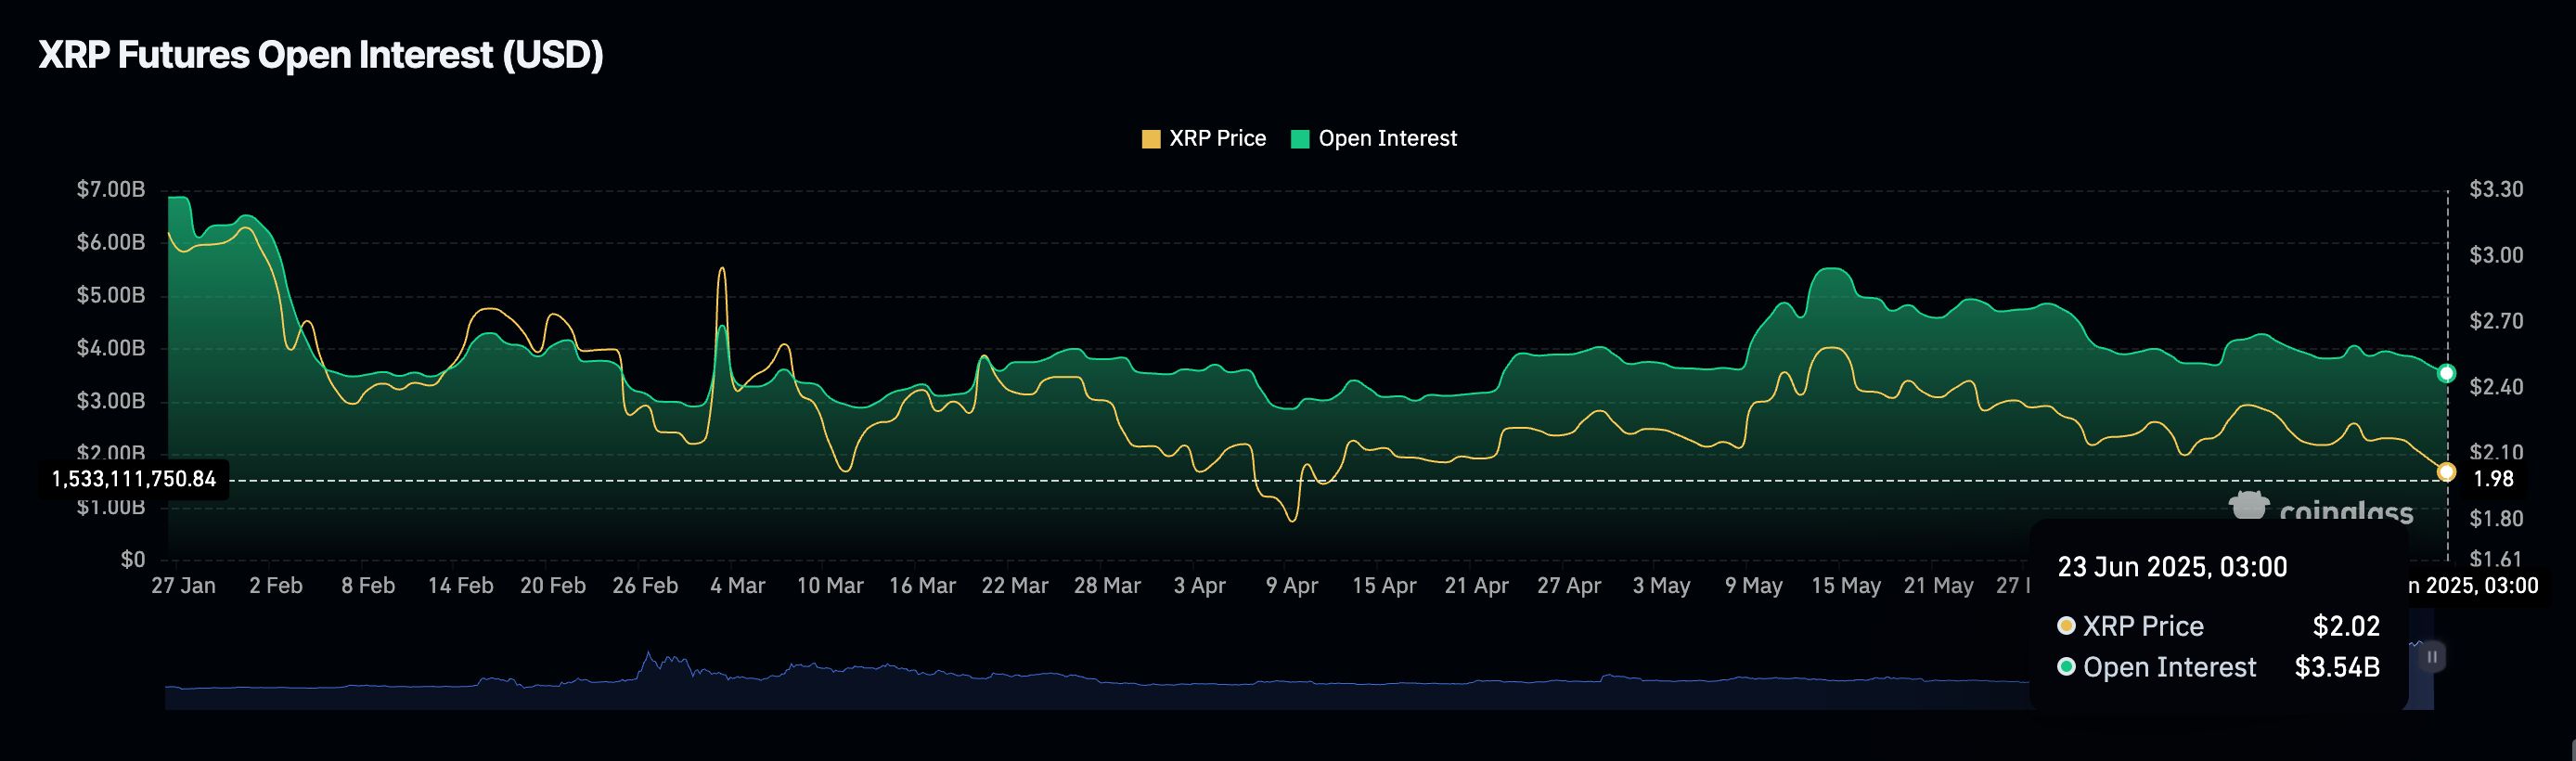Click the 1.98 right-axis crosshair label
The image size is (2576, 761).
coord(2493,479)
